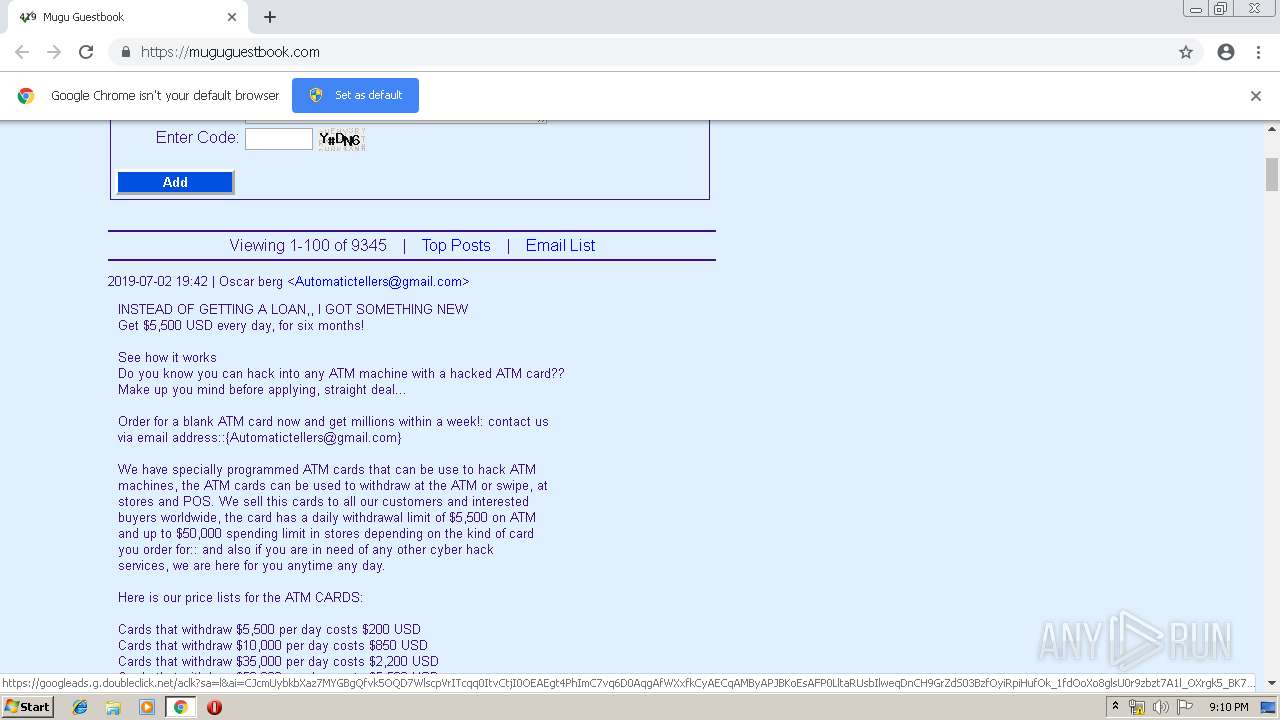Screen dimensions: 1280x720
Task: Click the red shield taskbar icon
Action: click(214, 707)
